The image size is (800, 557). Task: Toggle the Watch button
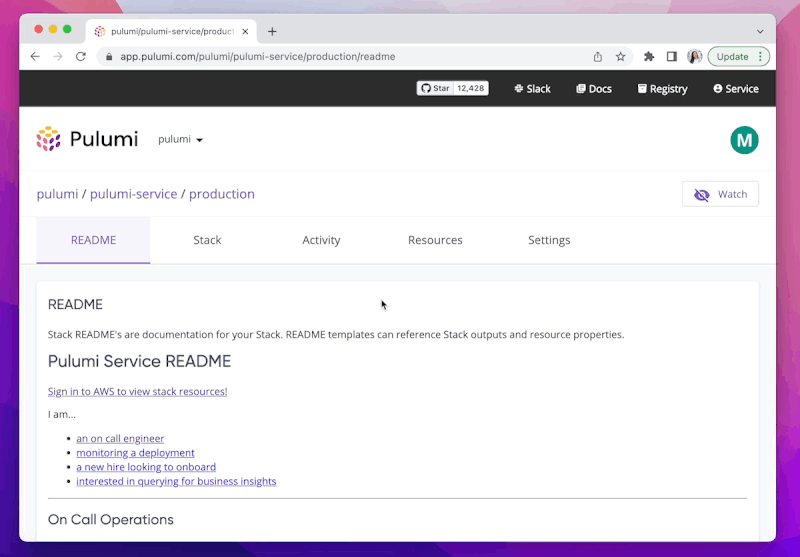(720, 194)
